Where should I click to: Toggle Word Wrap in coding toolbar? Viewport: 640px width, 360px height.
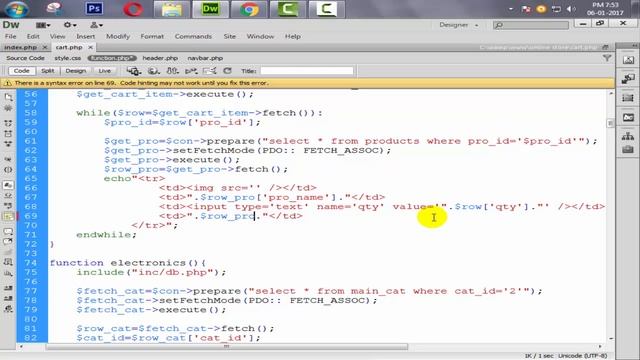(x=8, y=206)
